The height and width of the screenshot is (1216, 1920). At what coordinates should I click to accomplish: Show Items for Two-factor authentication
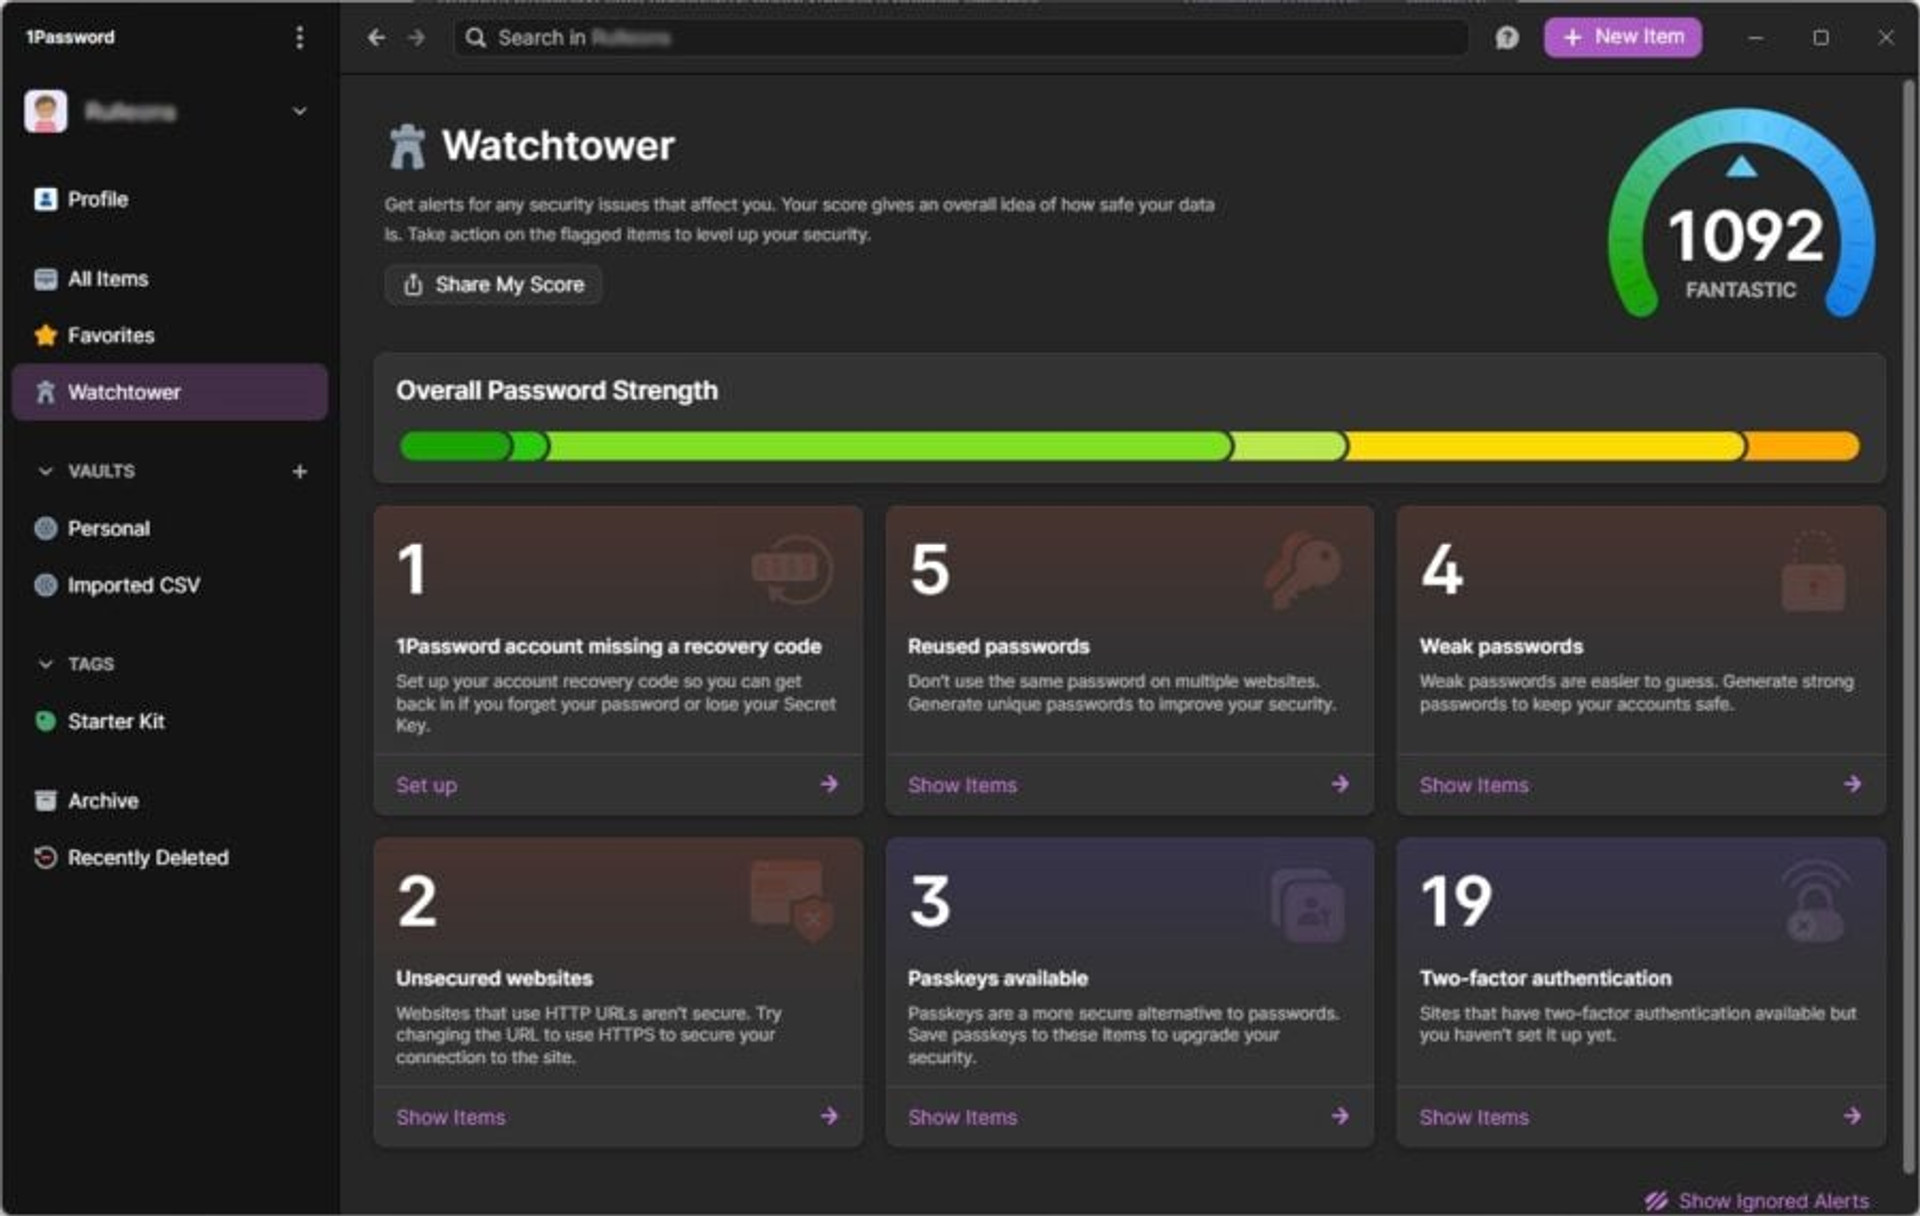pos(1474,1117)
